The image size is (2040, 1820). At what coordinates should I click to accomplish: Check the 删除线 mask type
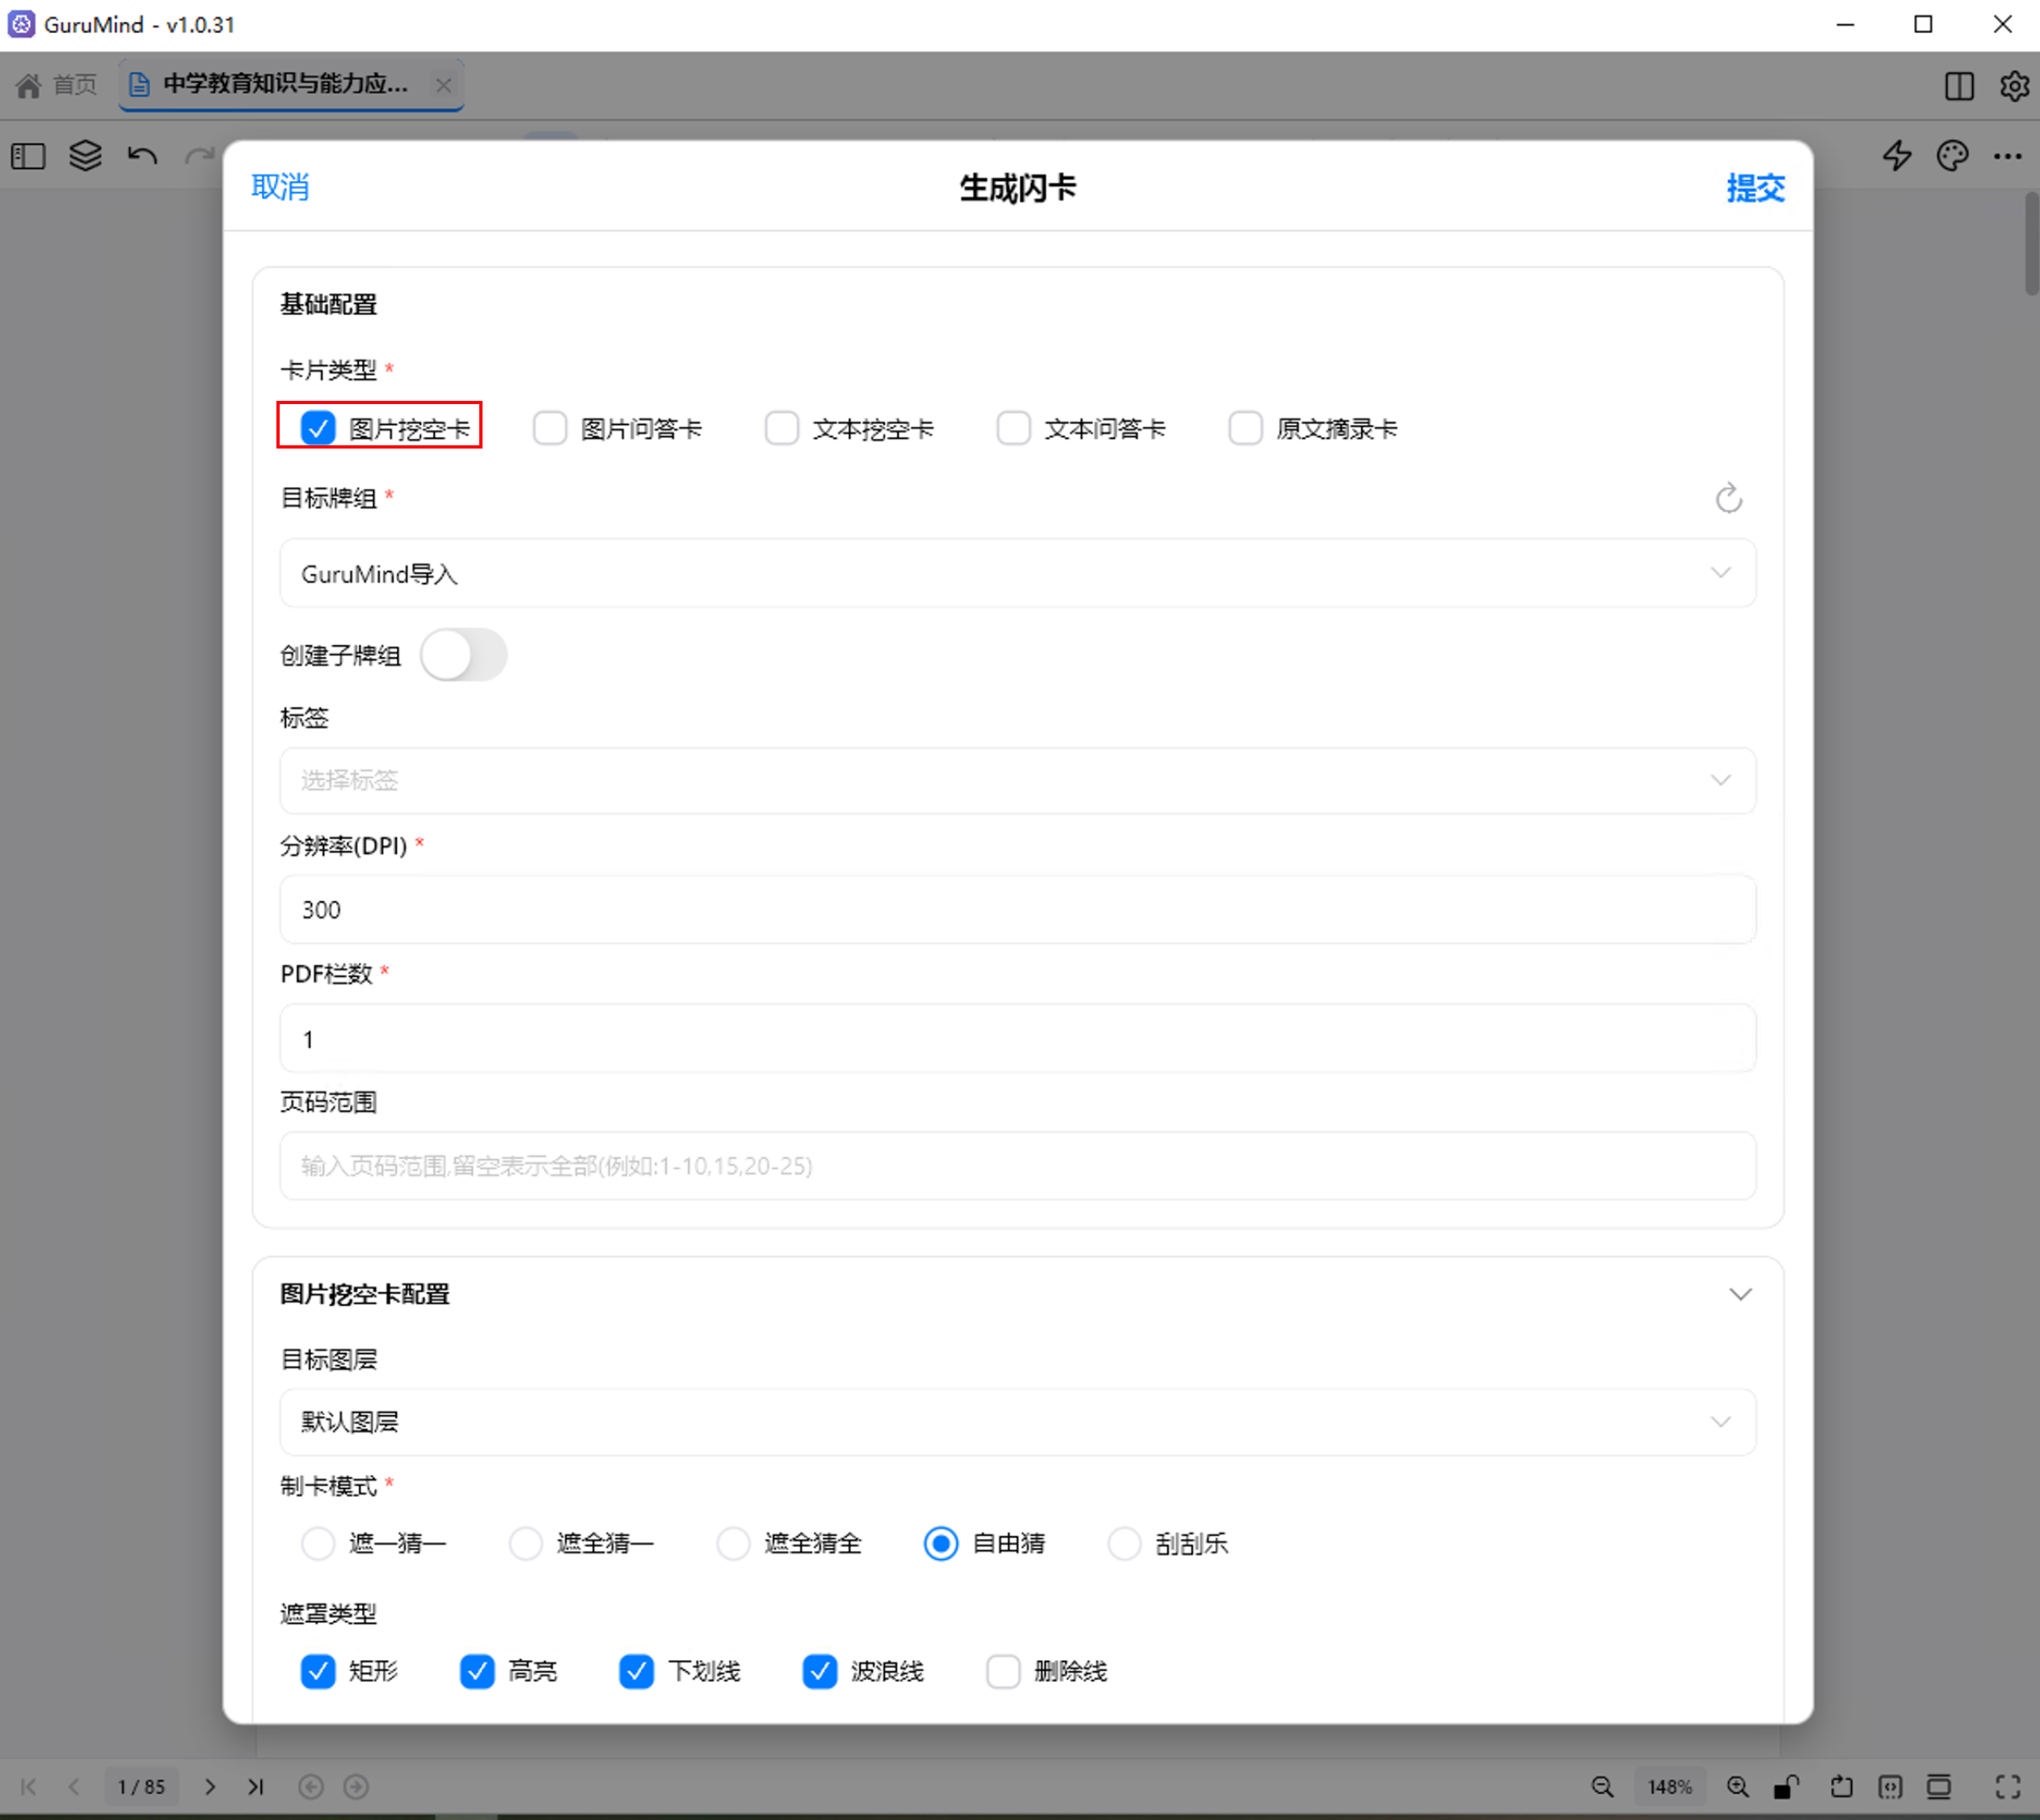[1003, 1671]
